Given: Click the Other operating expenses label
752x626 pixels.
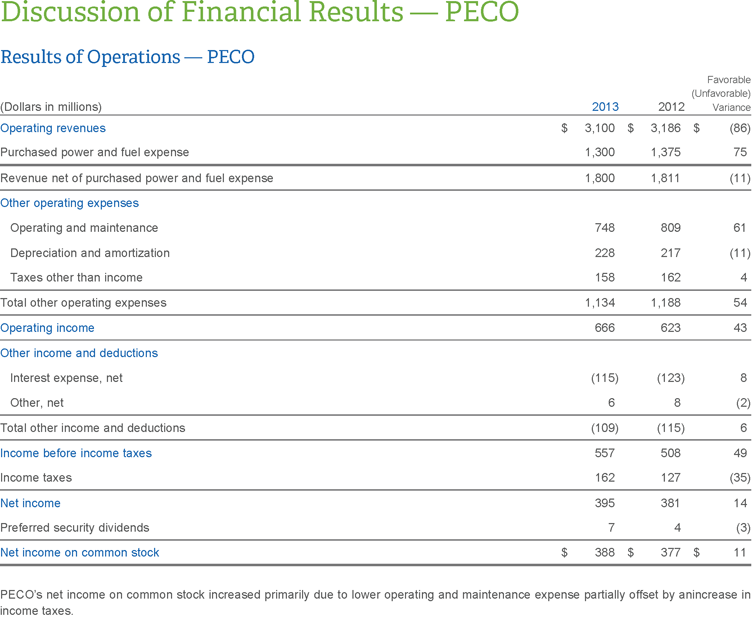Looking at the screenshot, I should pos(69,203).
